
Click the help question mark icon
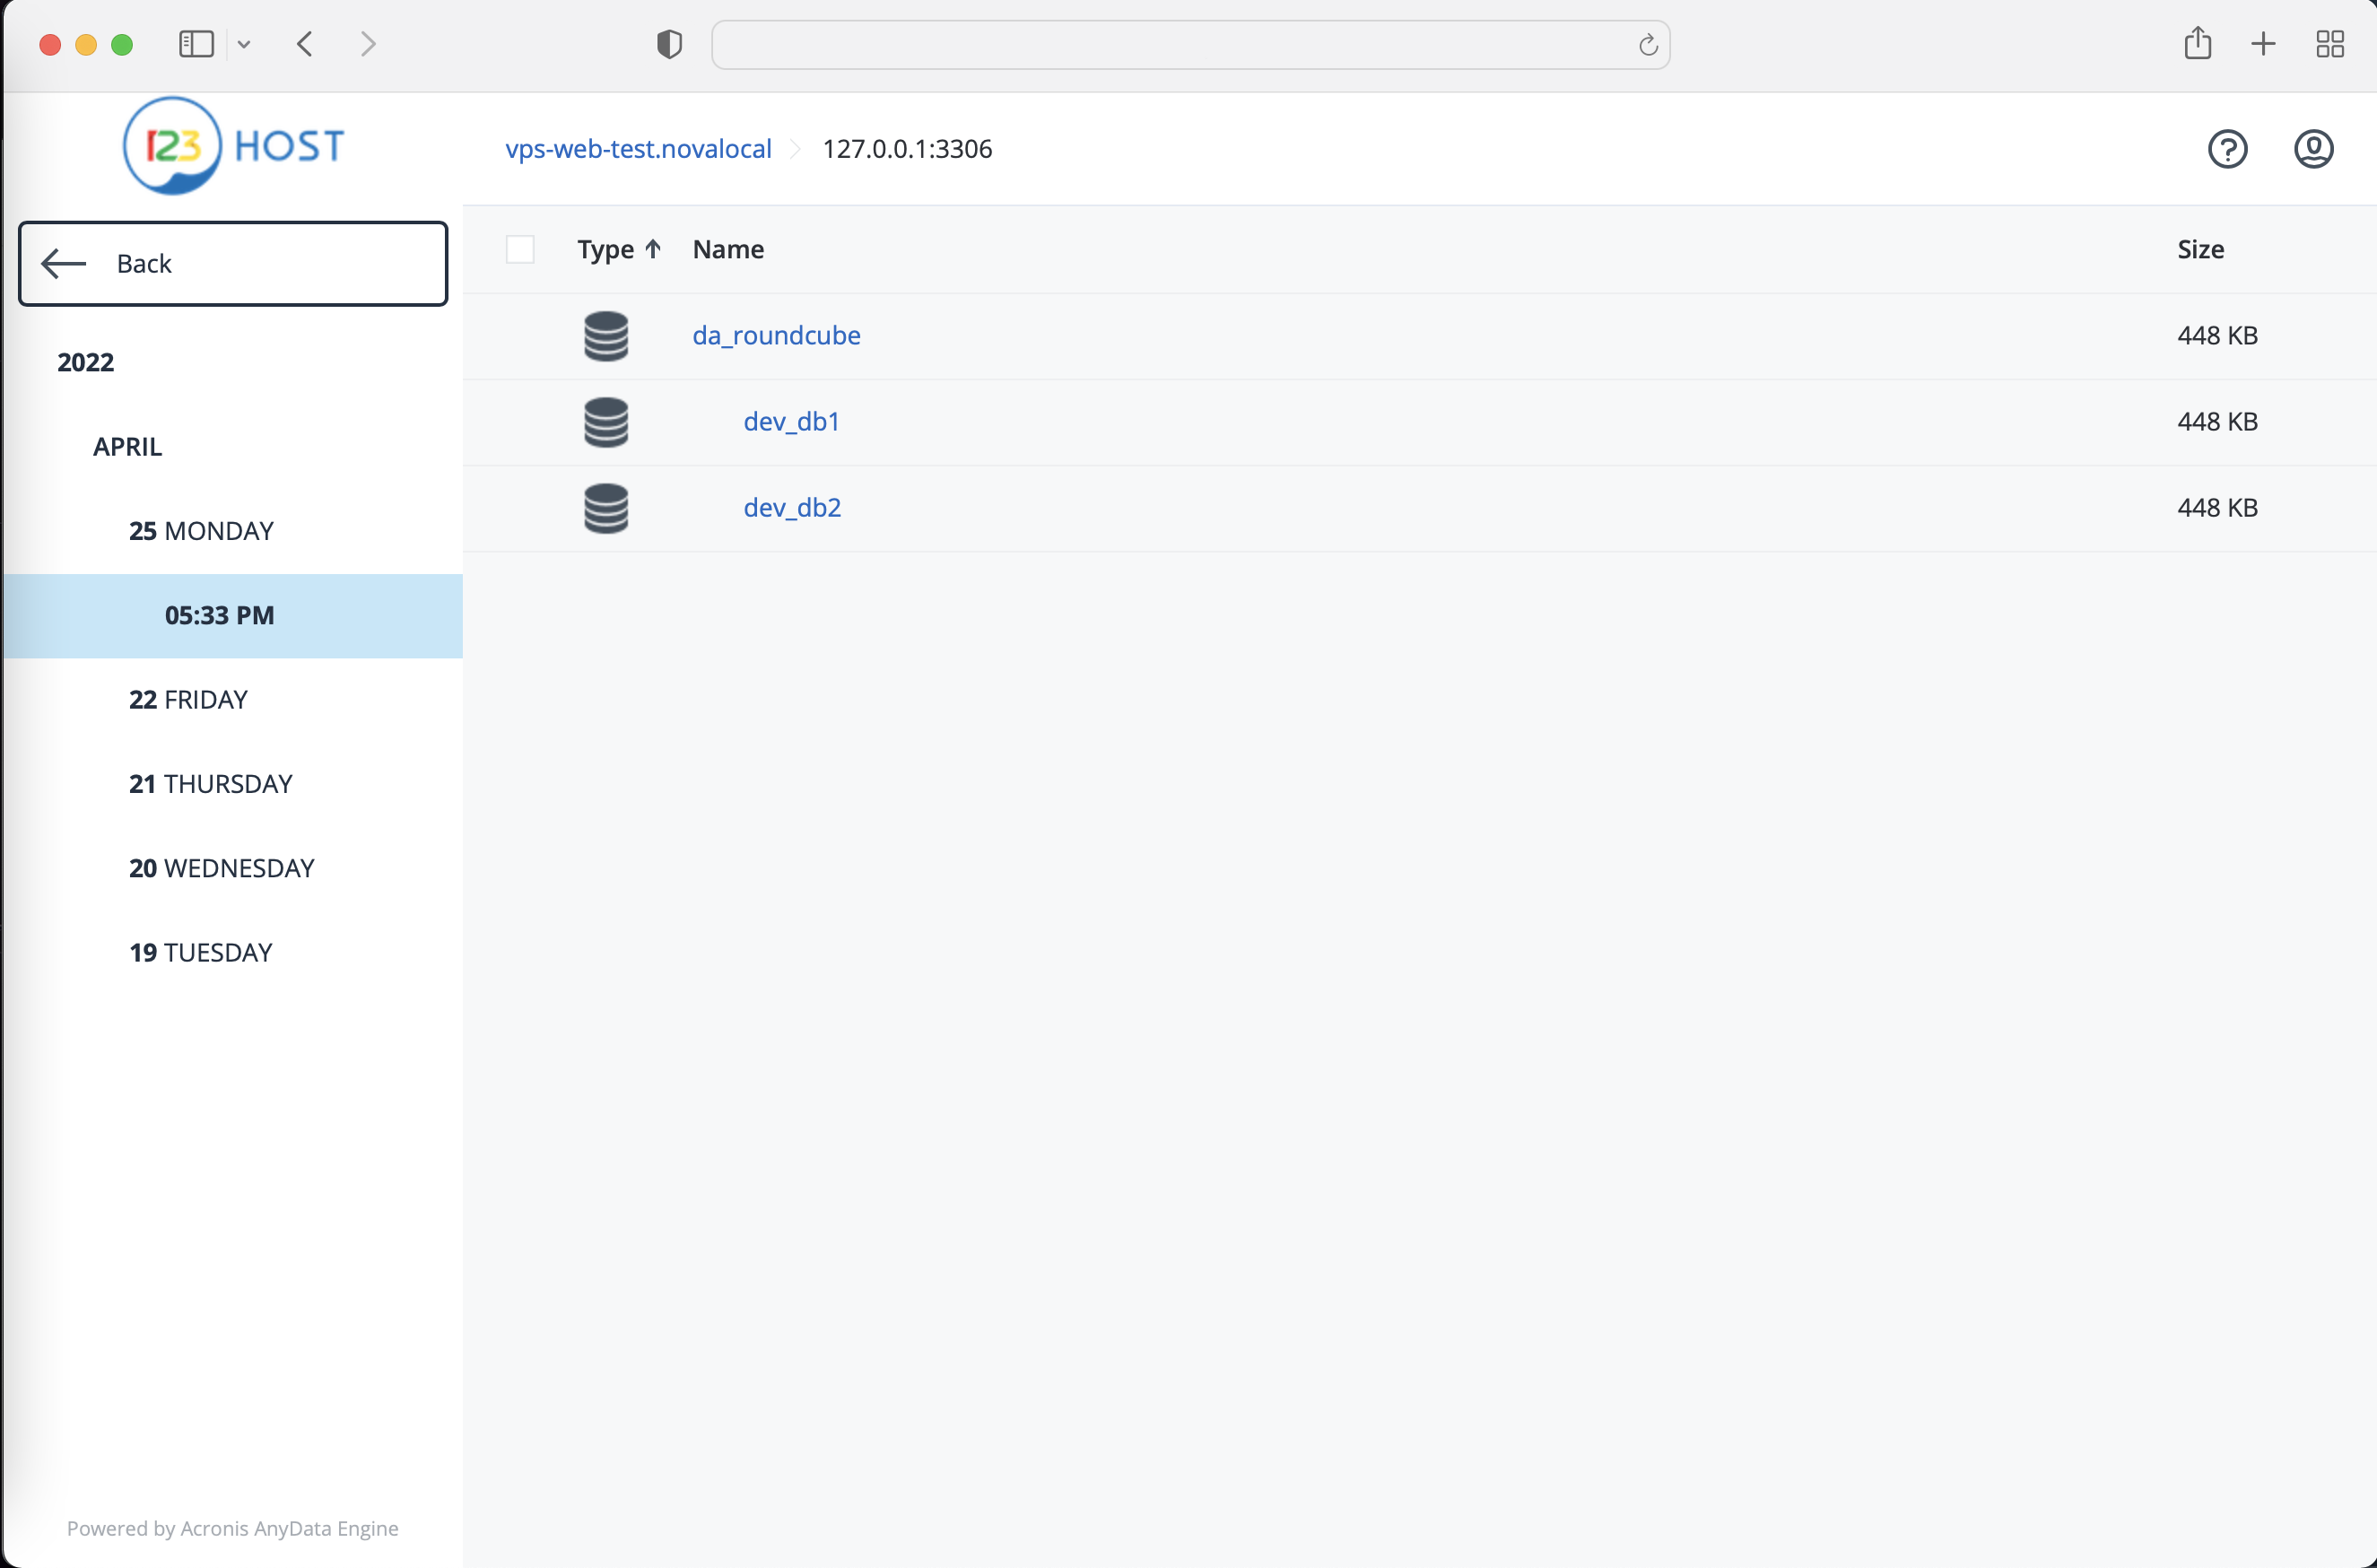coord(2227,149)
